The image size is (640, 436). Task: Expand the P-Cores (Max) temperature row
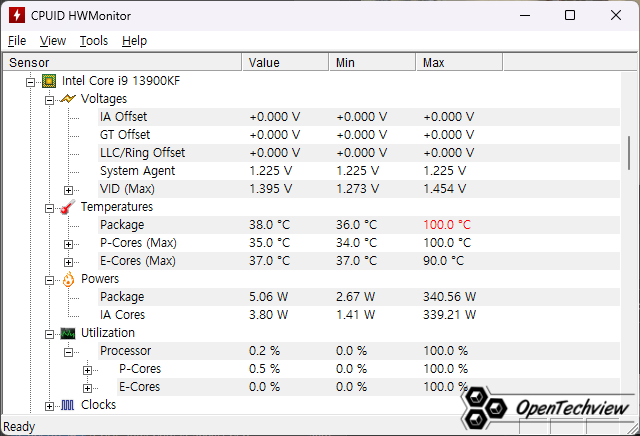pyautogui.click(x=69, y=245)
